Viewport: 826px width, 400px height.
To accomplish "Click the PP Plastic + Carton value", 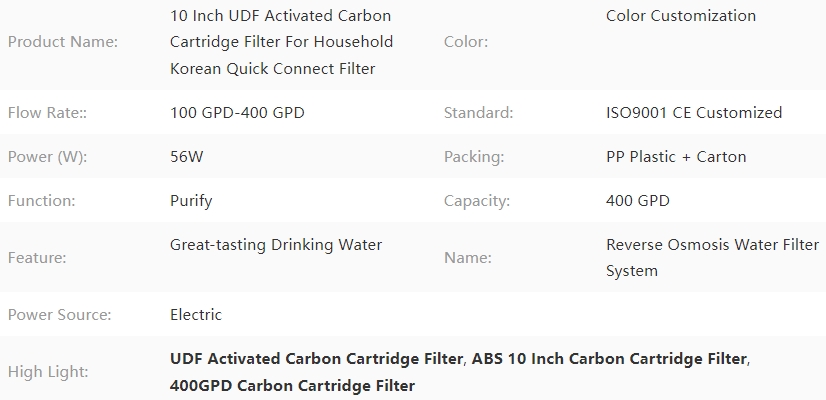I will click(x=676, y=157).
